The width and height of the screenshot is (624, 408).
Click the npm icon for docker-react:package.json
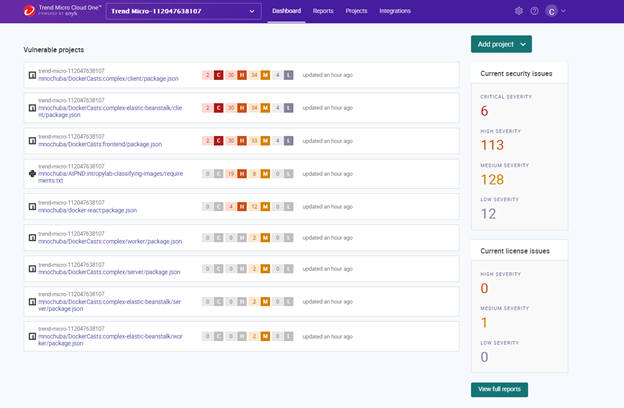(32, 207)
